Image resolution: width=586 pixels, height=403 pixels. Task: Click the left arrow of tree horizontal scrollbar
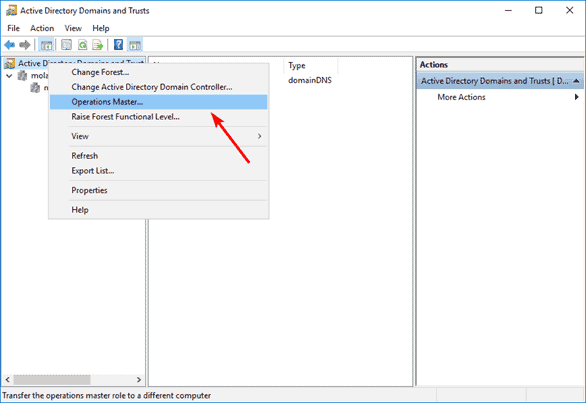coord(7,379)
